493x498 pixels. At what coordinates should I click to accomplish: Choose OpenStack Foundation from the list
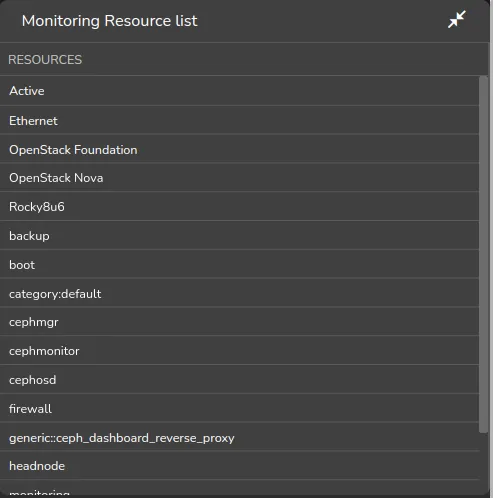[239, 149]
